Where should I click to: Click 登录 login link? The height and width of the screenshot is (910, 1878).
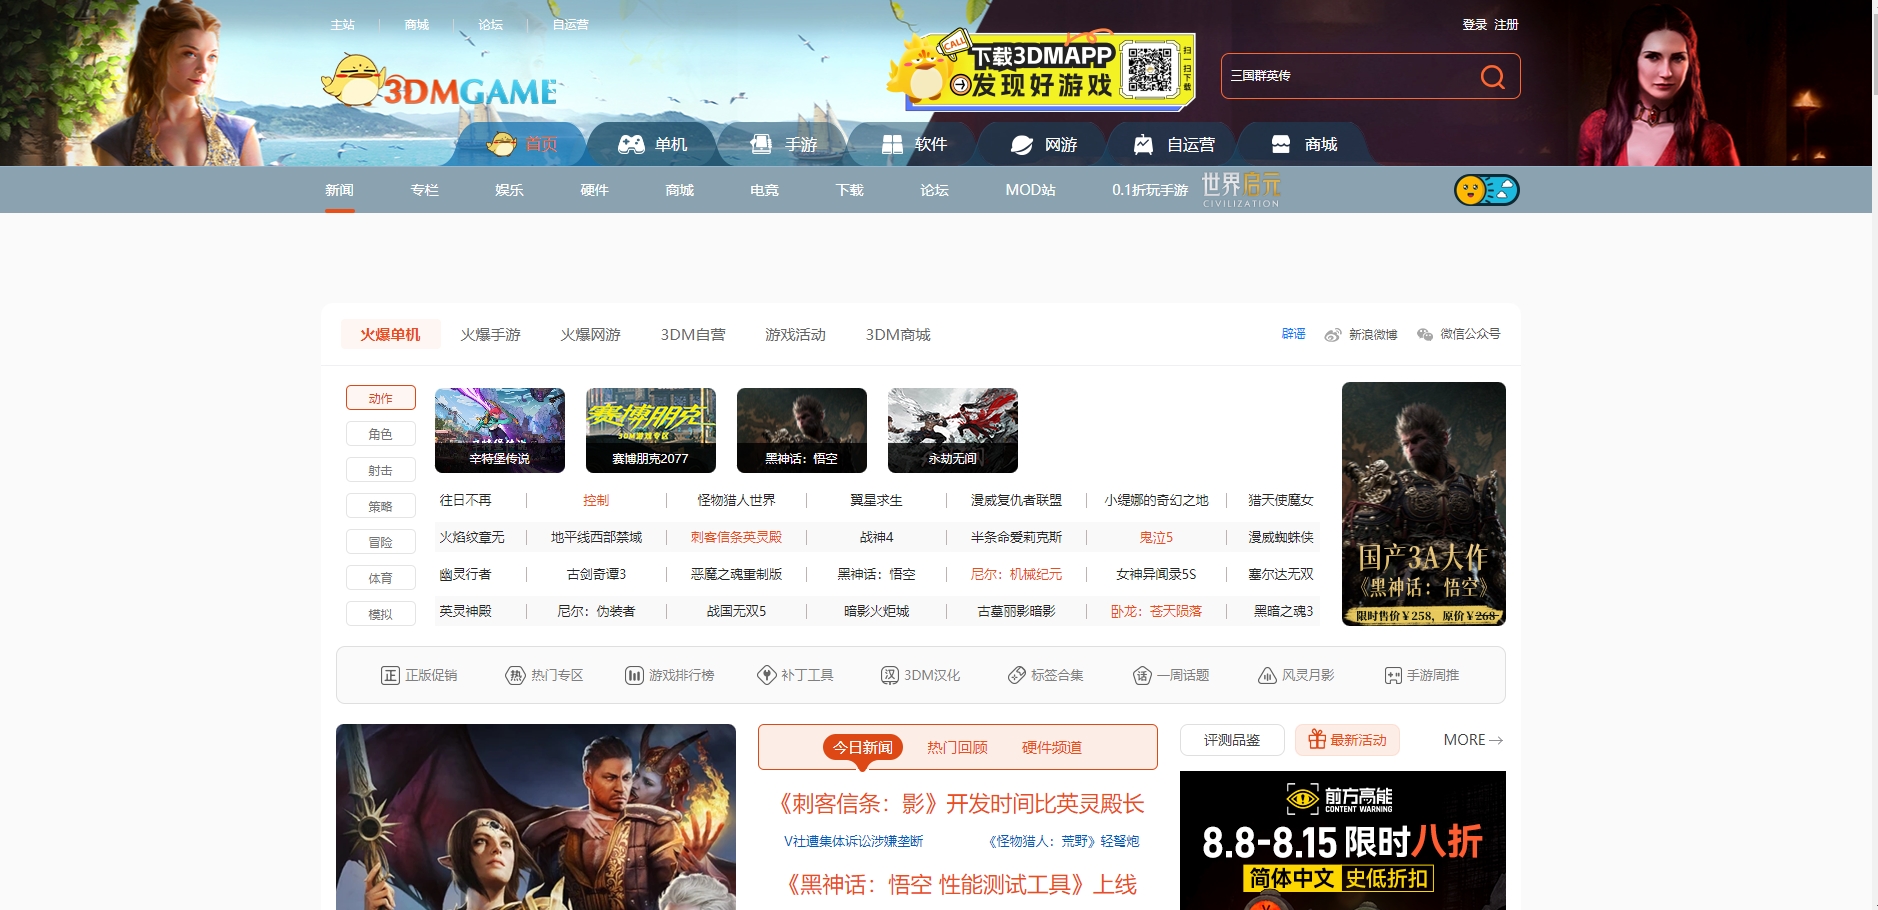pos(1475,24)
